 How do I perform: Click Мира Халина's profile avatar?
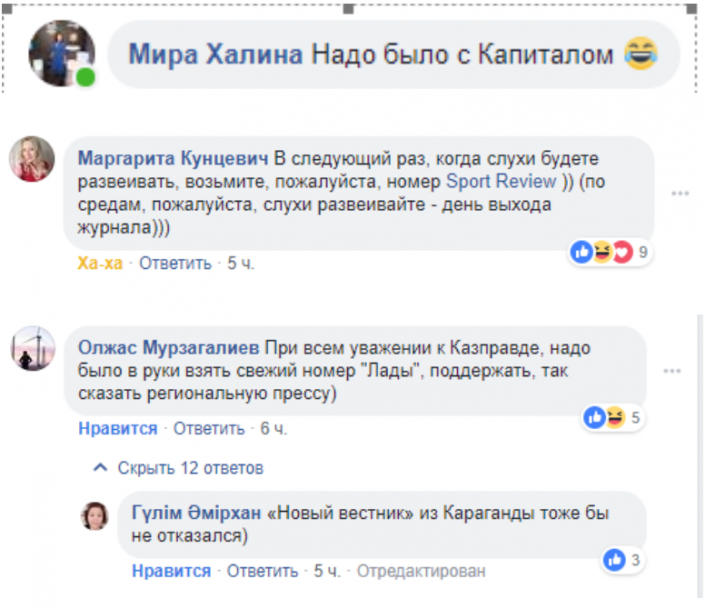pyautogui.click(x=62, y=53)
